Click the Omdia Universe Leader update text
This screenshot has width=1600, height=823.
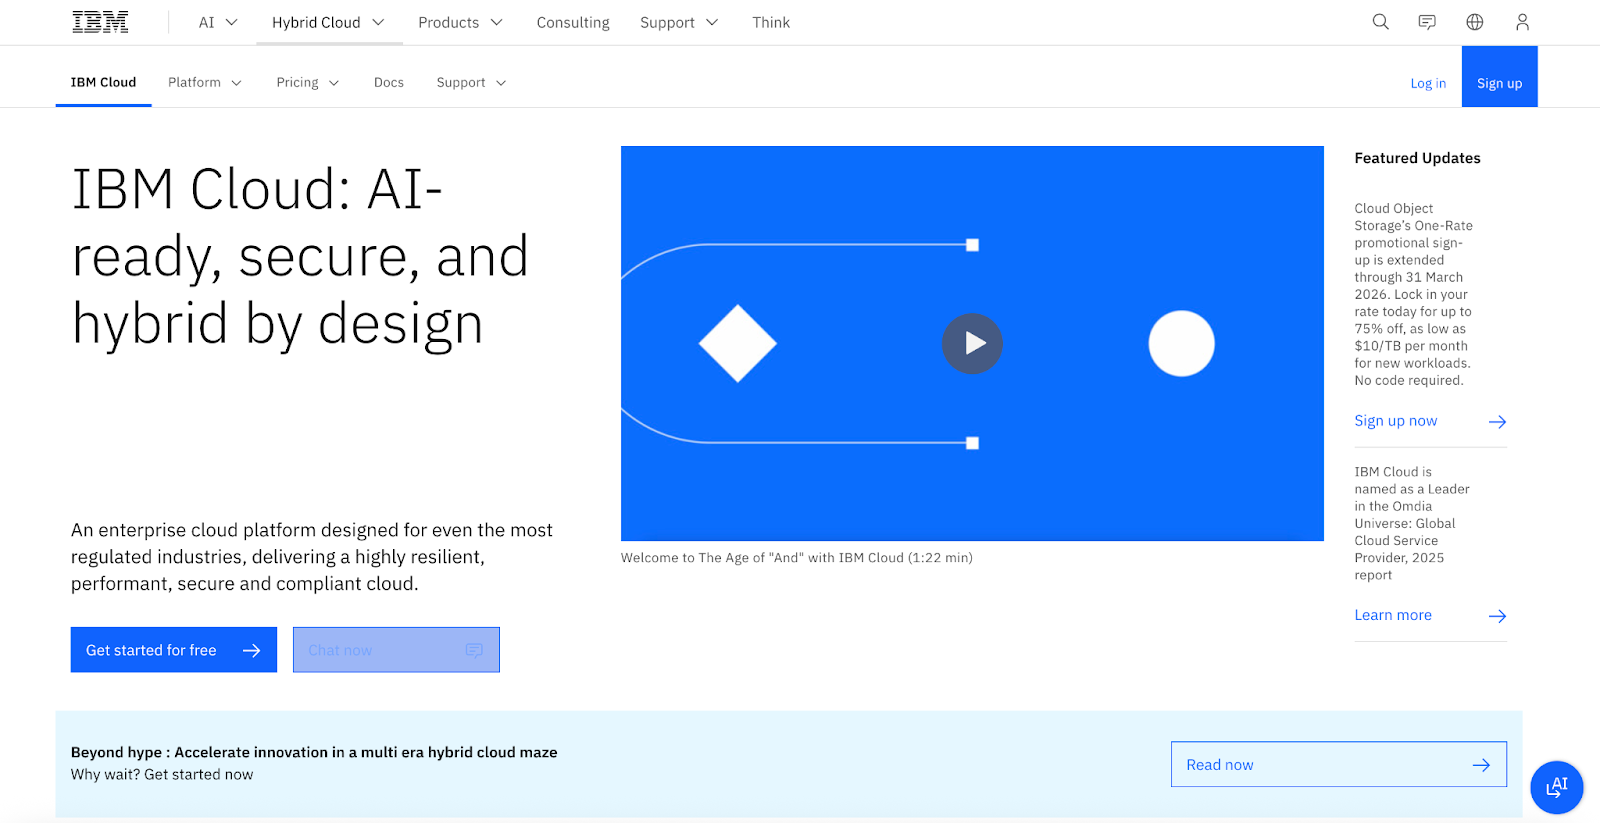tap(1411, 523)
